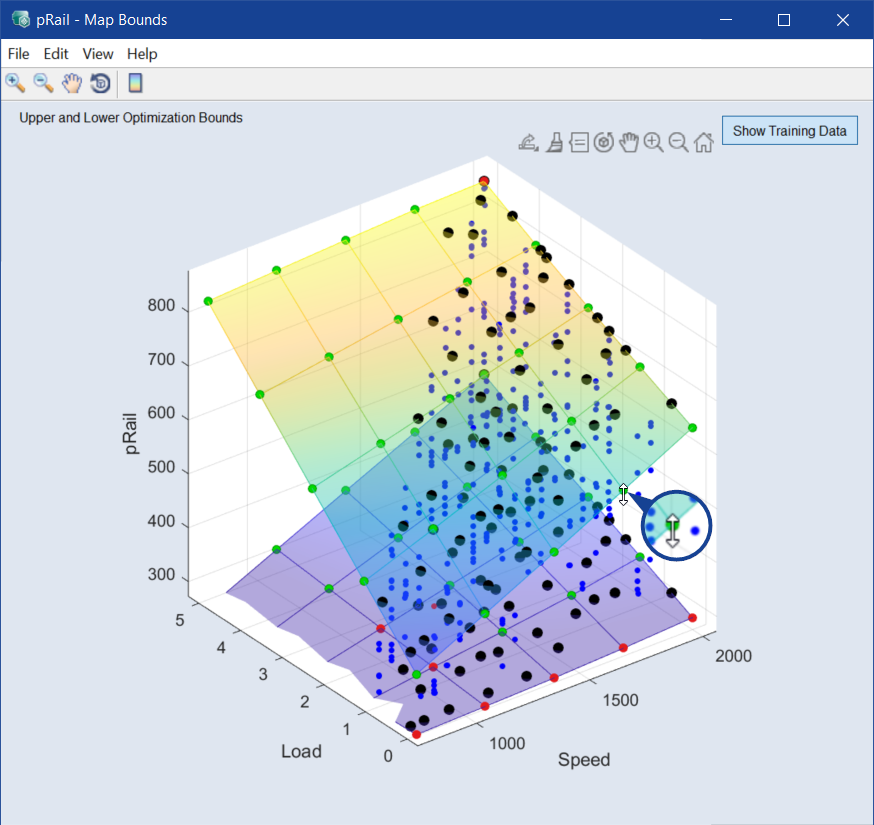
Task: Open the File menu
Action: 18,54
